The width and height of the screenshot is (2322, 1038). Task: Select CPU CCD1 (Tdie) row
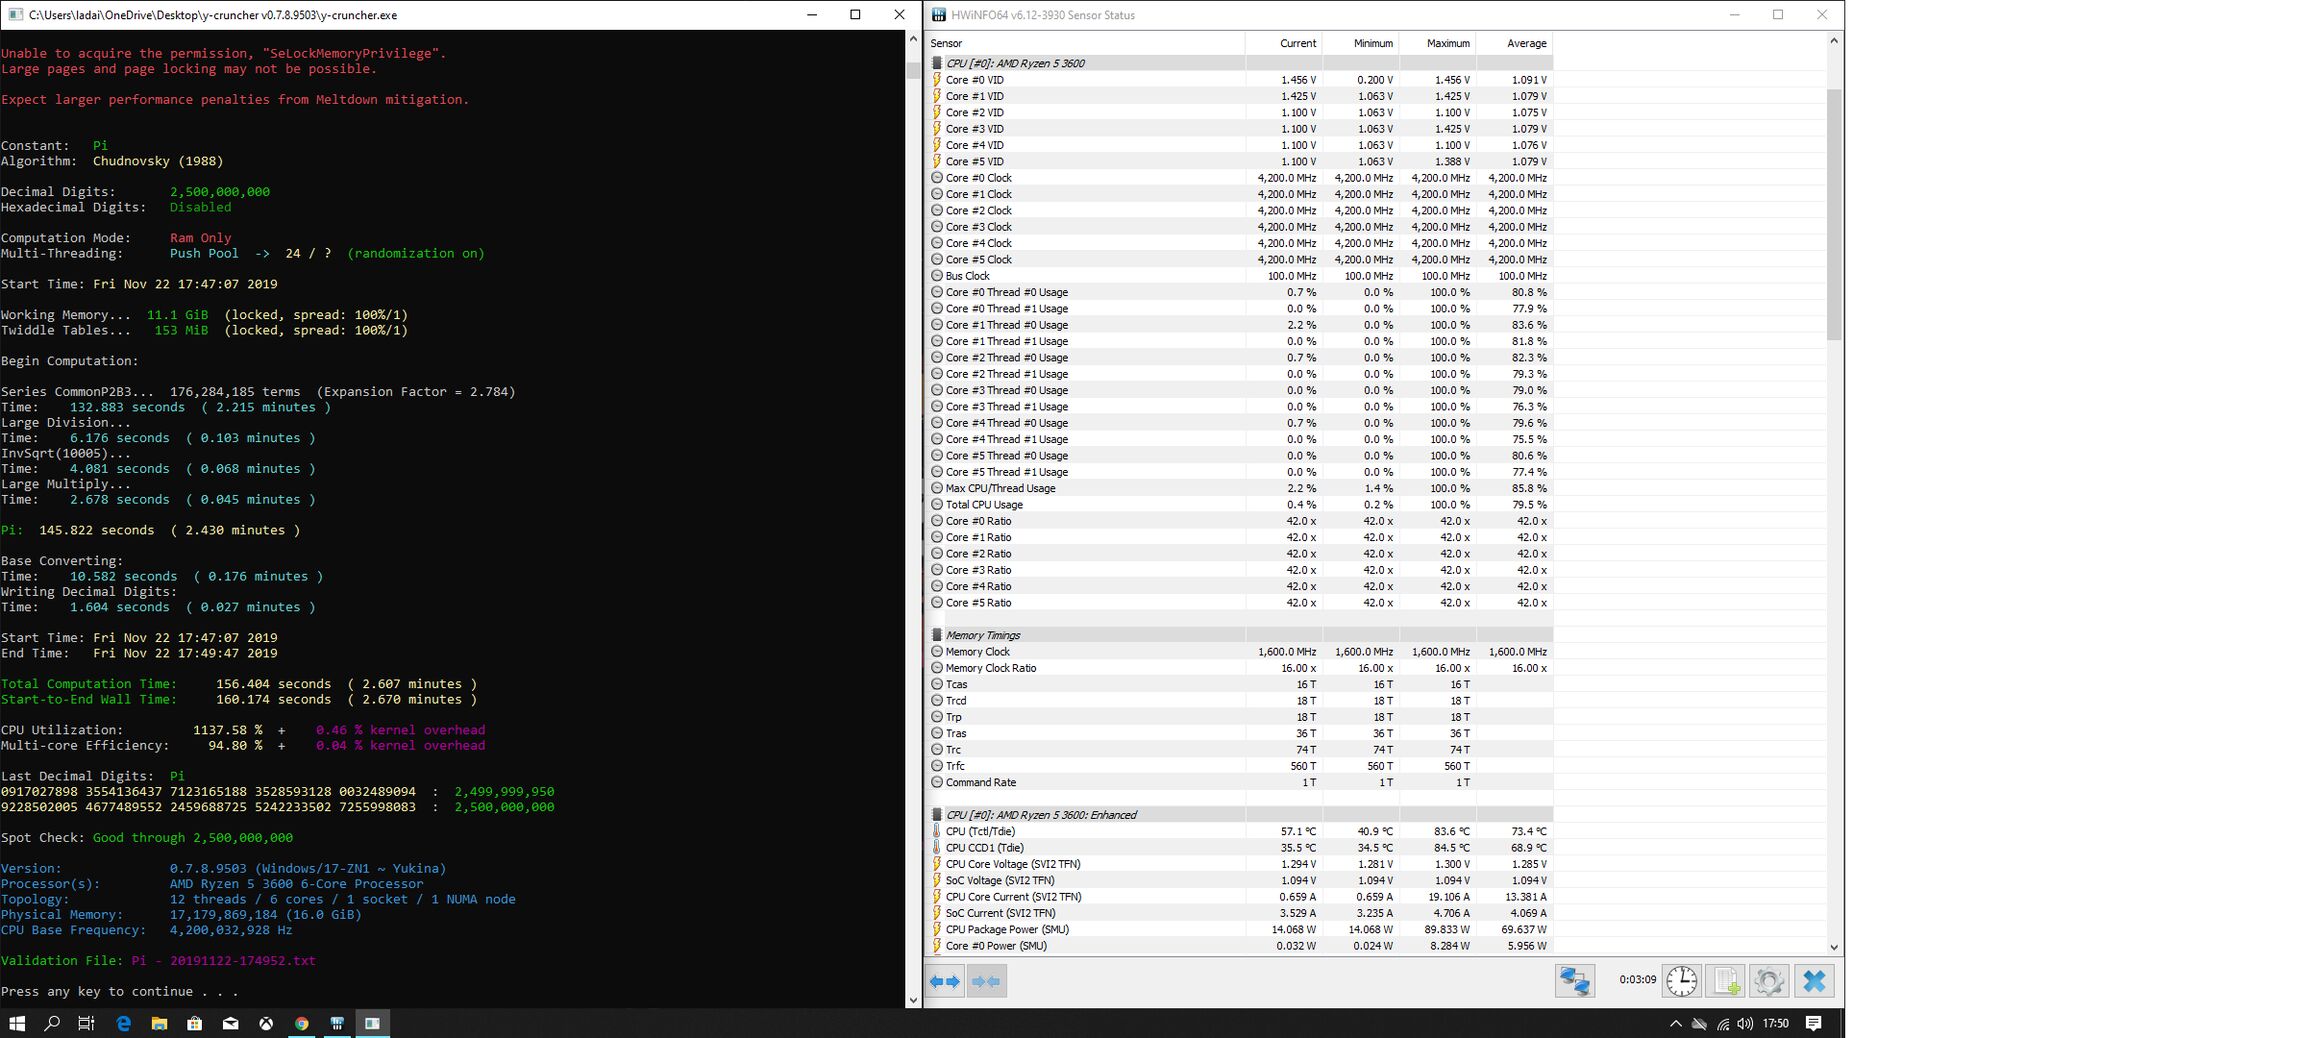click(1240, 848)
